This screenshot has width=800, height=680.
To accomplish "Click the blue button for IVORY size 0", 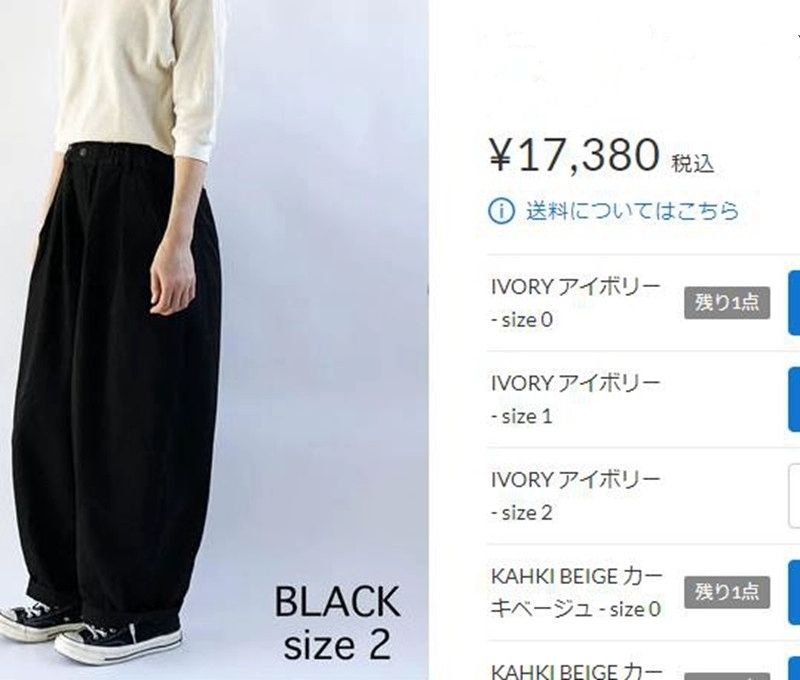I will [x=794, y=303].
